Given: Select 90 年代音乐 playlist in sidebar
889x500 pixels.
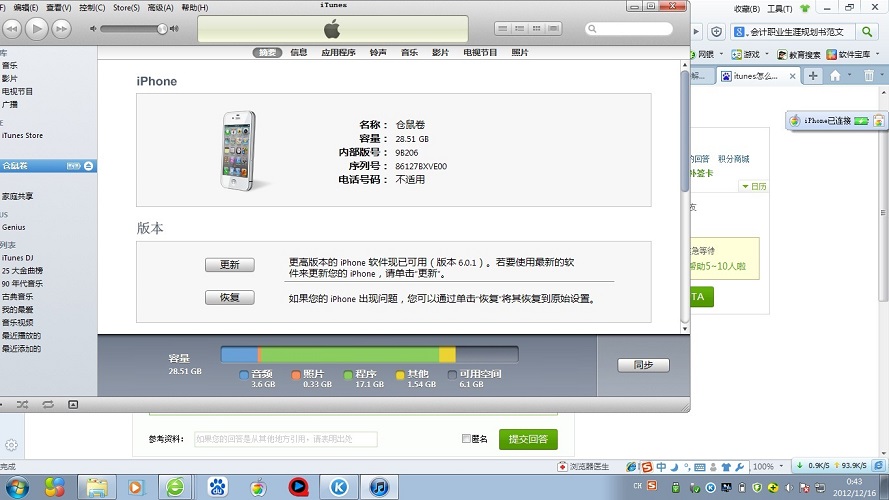Looking at the screenshot, I should pyautogui.click(x=22, y=283).
